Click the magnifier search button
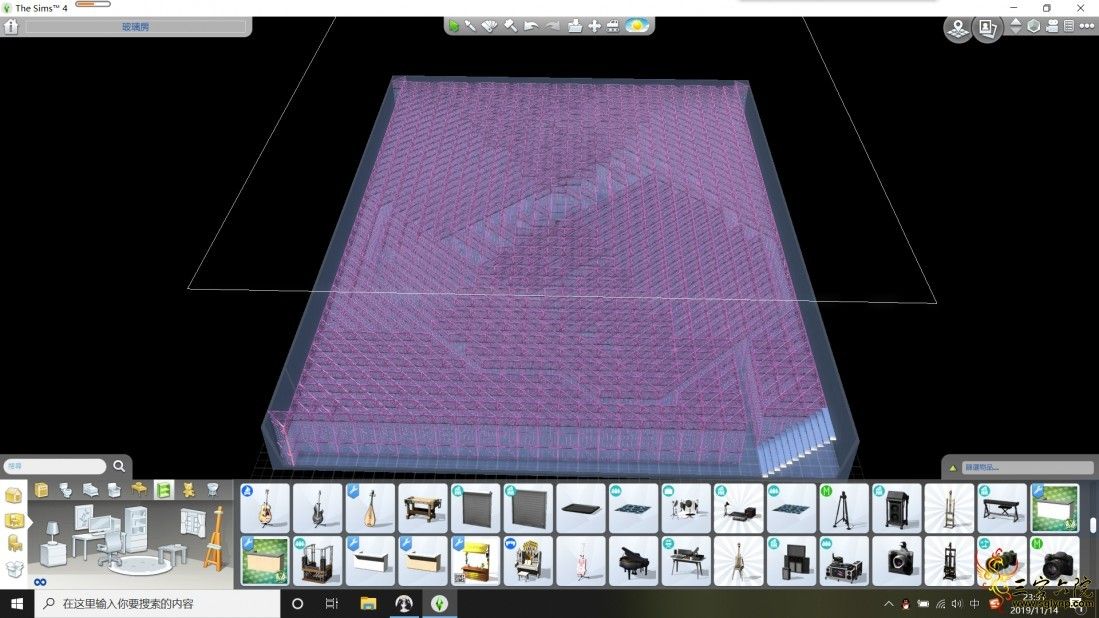The height and width of the screenshot is (618, 1099). (x=119, y=466)
